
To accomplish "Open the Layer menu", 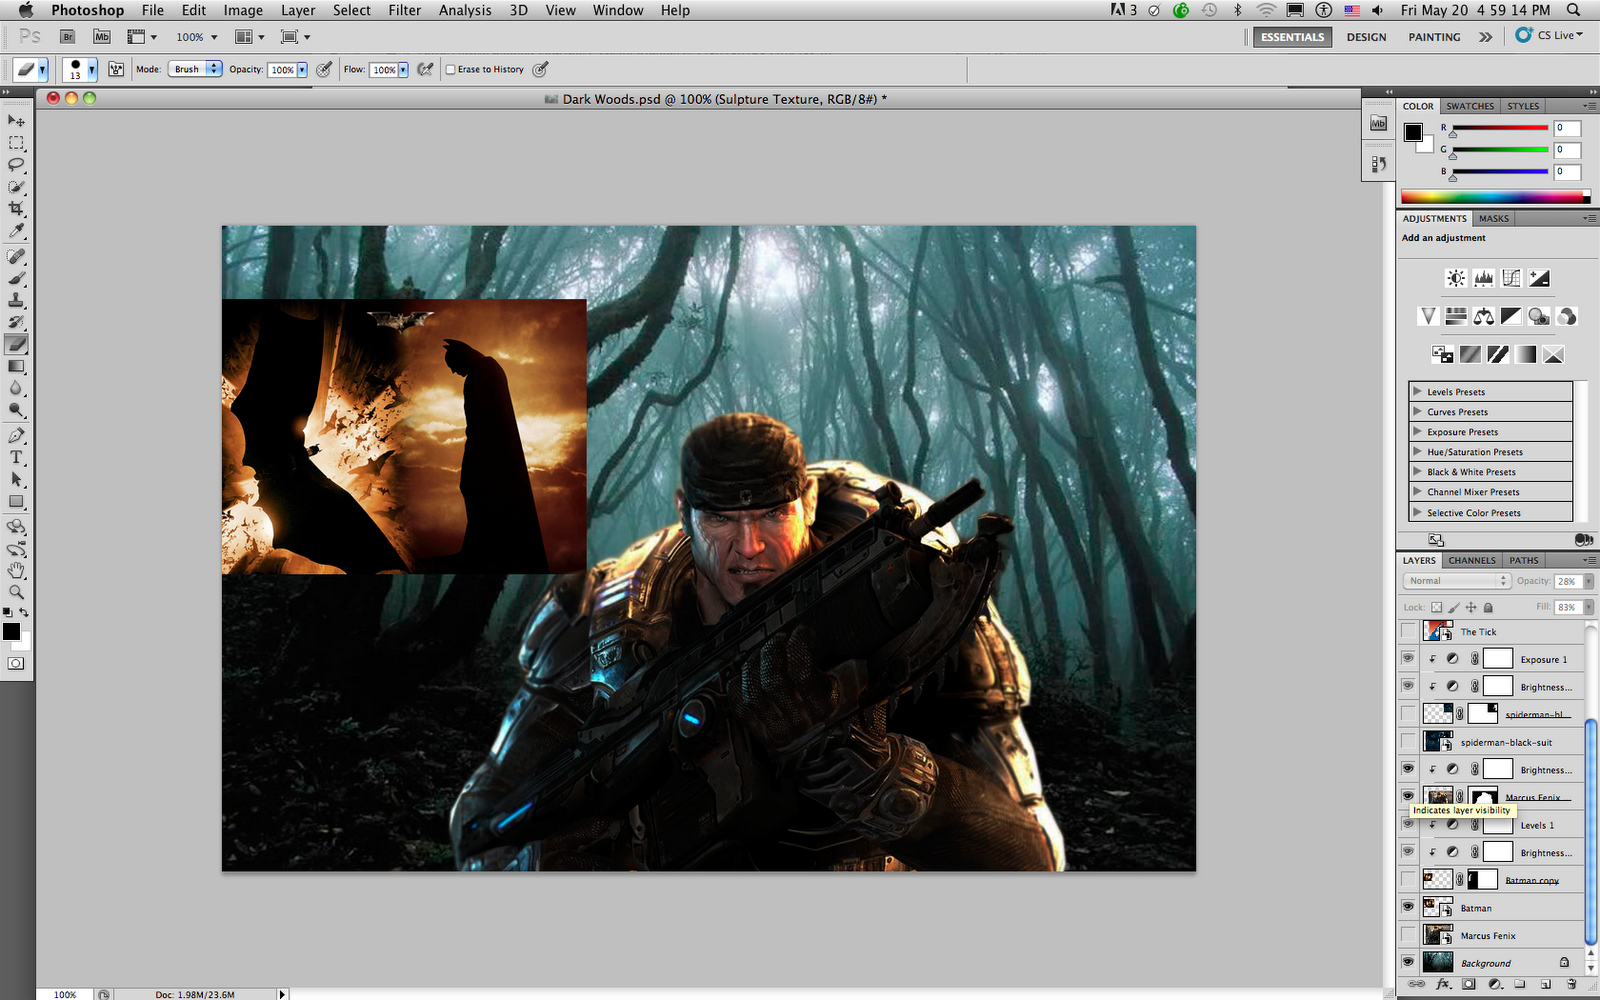I will point(298,10).
